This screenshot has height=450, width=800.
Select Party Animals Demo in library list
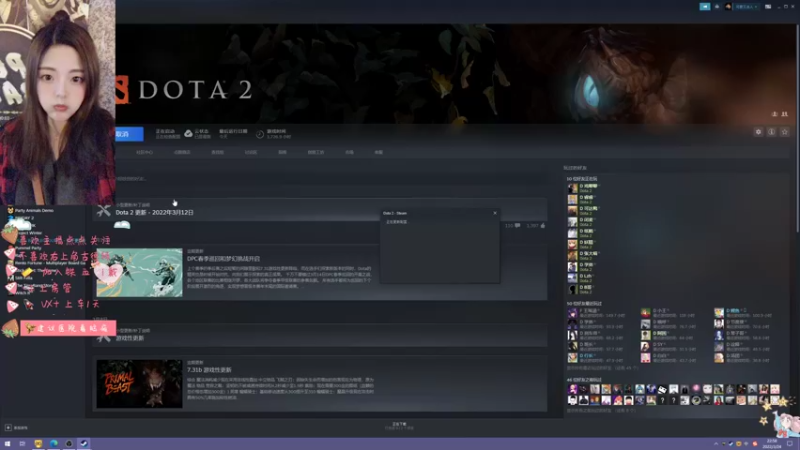pos(34,210)
